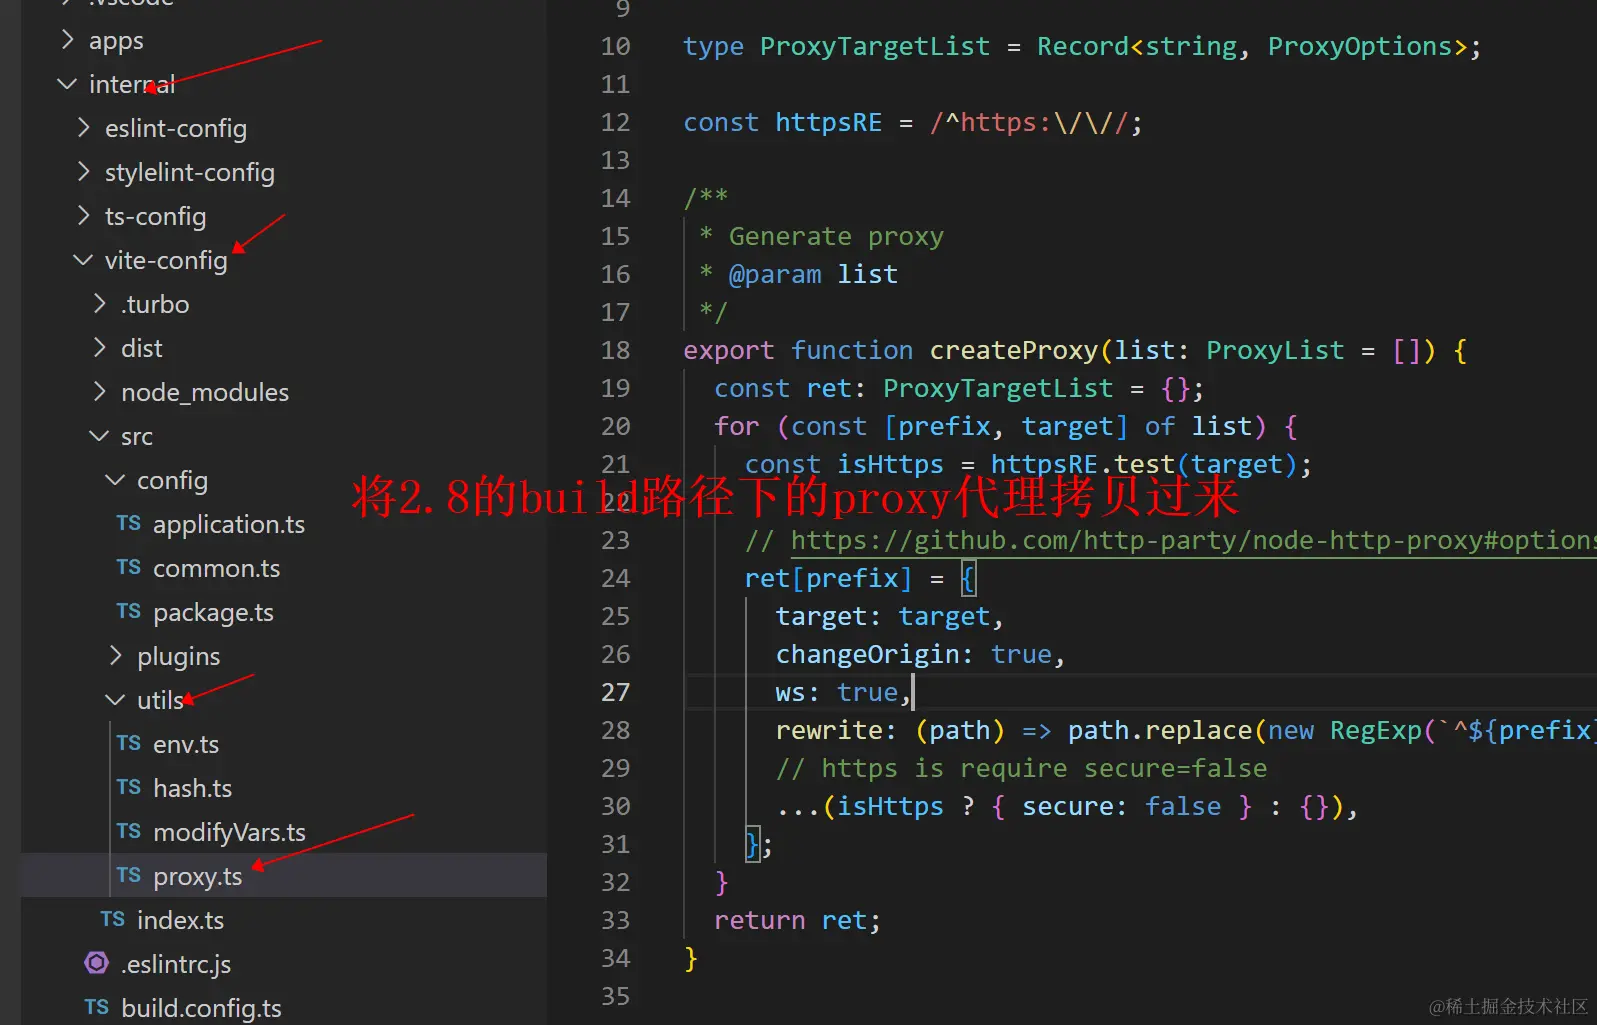Screen dimensions: 1597x1025
Task: Select the node_modules folder label
Action: click(205, 392)
